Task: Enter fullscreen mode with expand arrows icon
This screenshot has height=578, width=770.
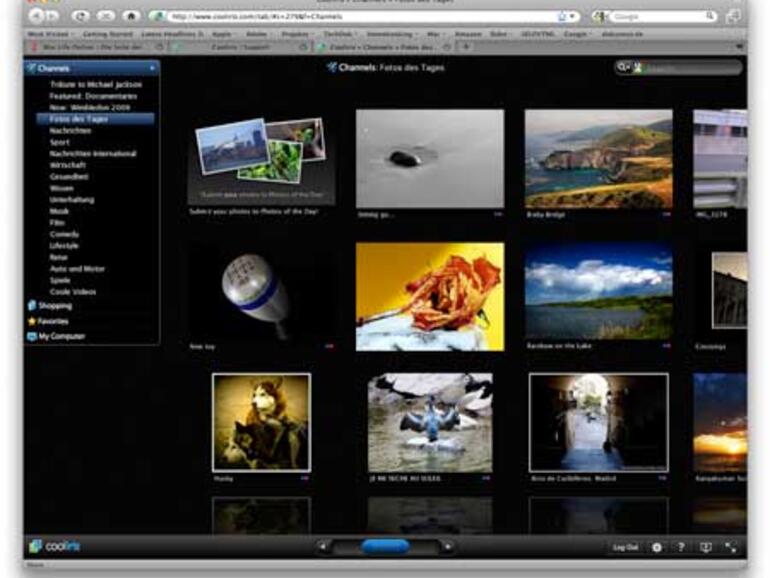Action: [731, 547]
